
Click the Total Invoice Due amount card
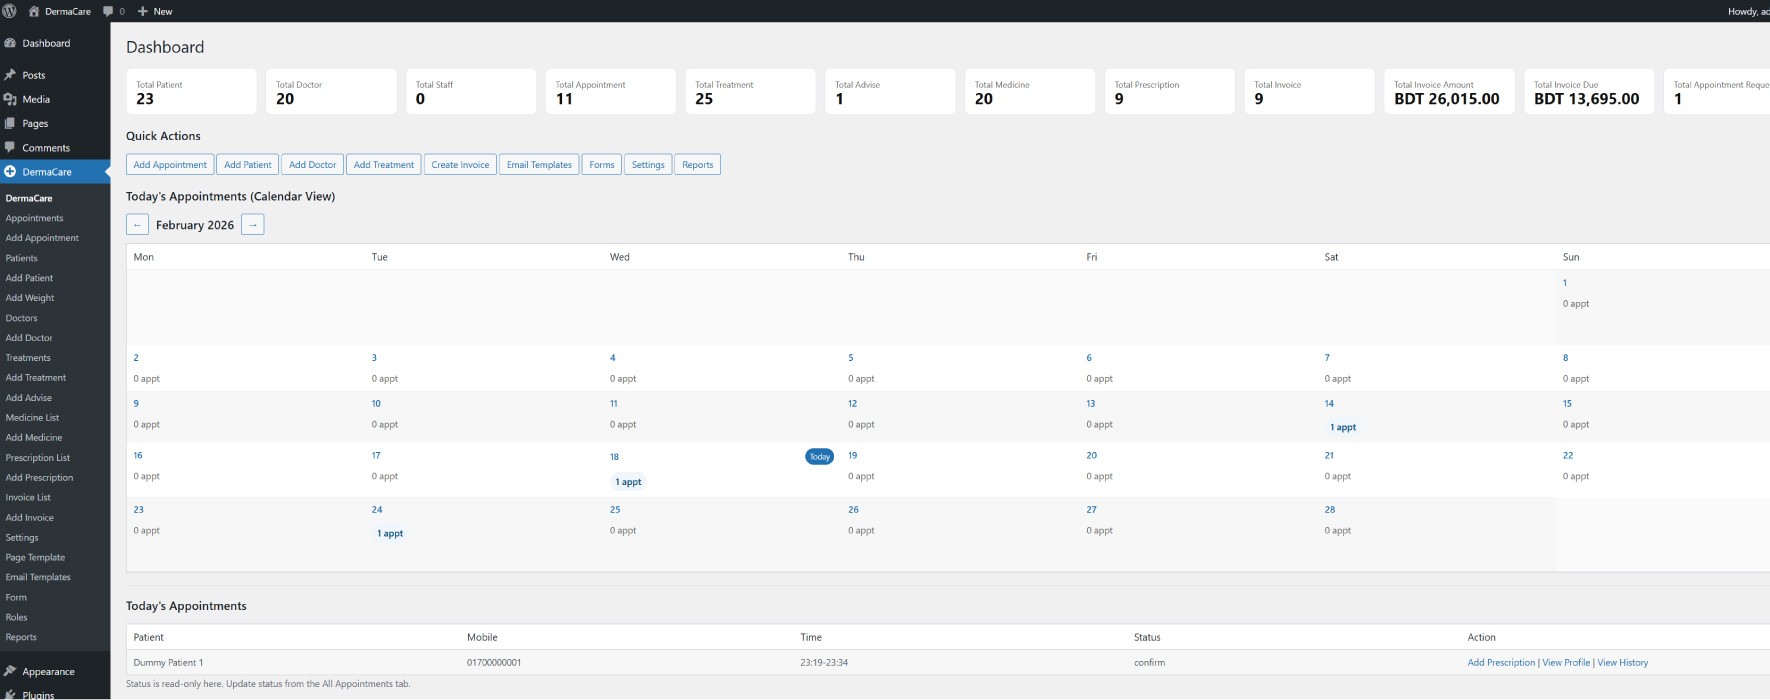coord(1589,91)
